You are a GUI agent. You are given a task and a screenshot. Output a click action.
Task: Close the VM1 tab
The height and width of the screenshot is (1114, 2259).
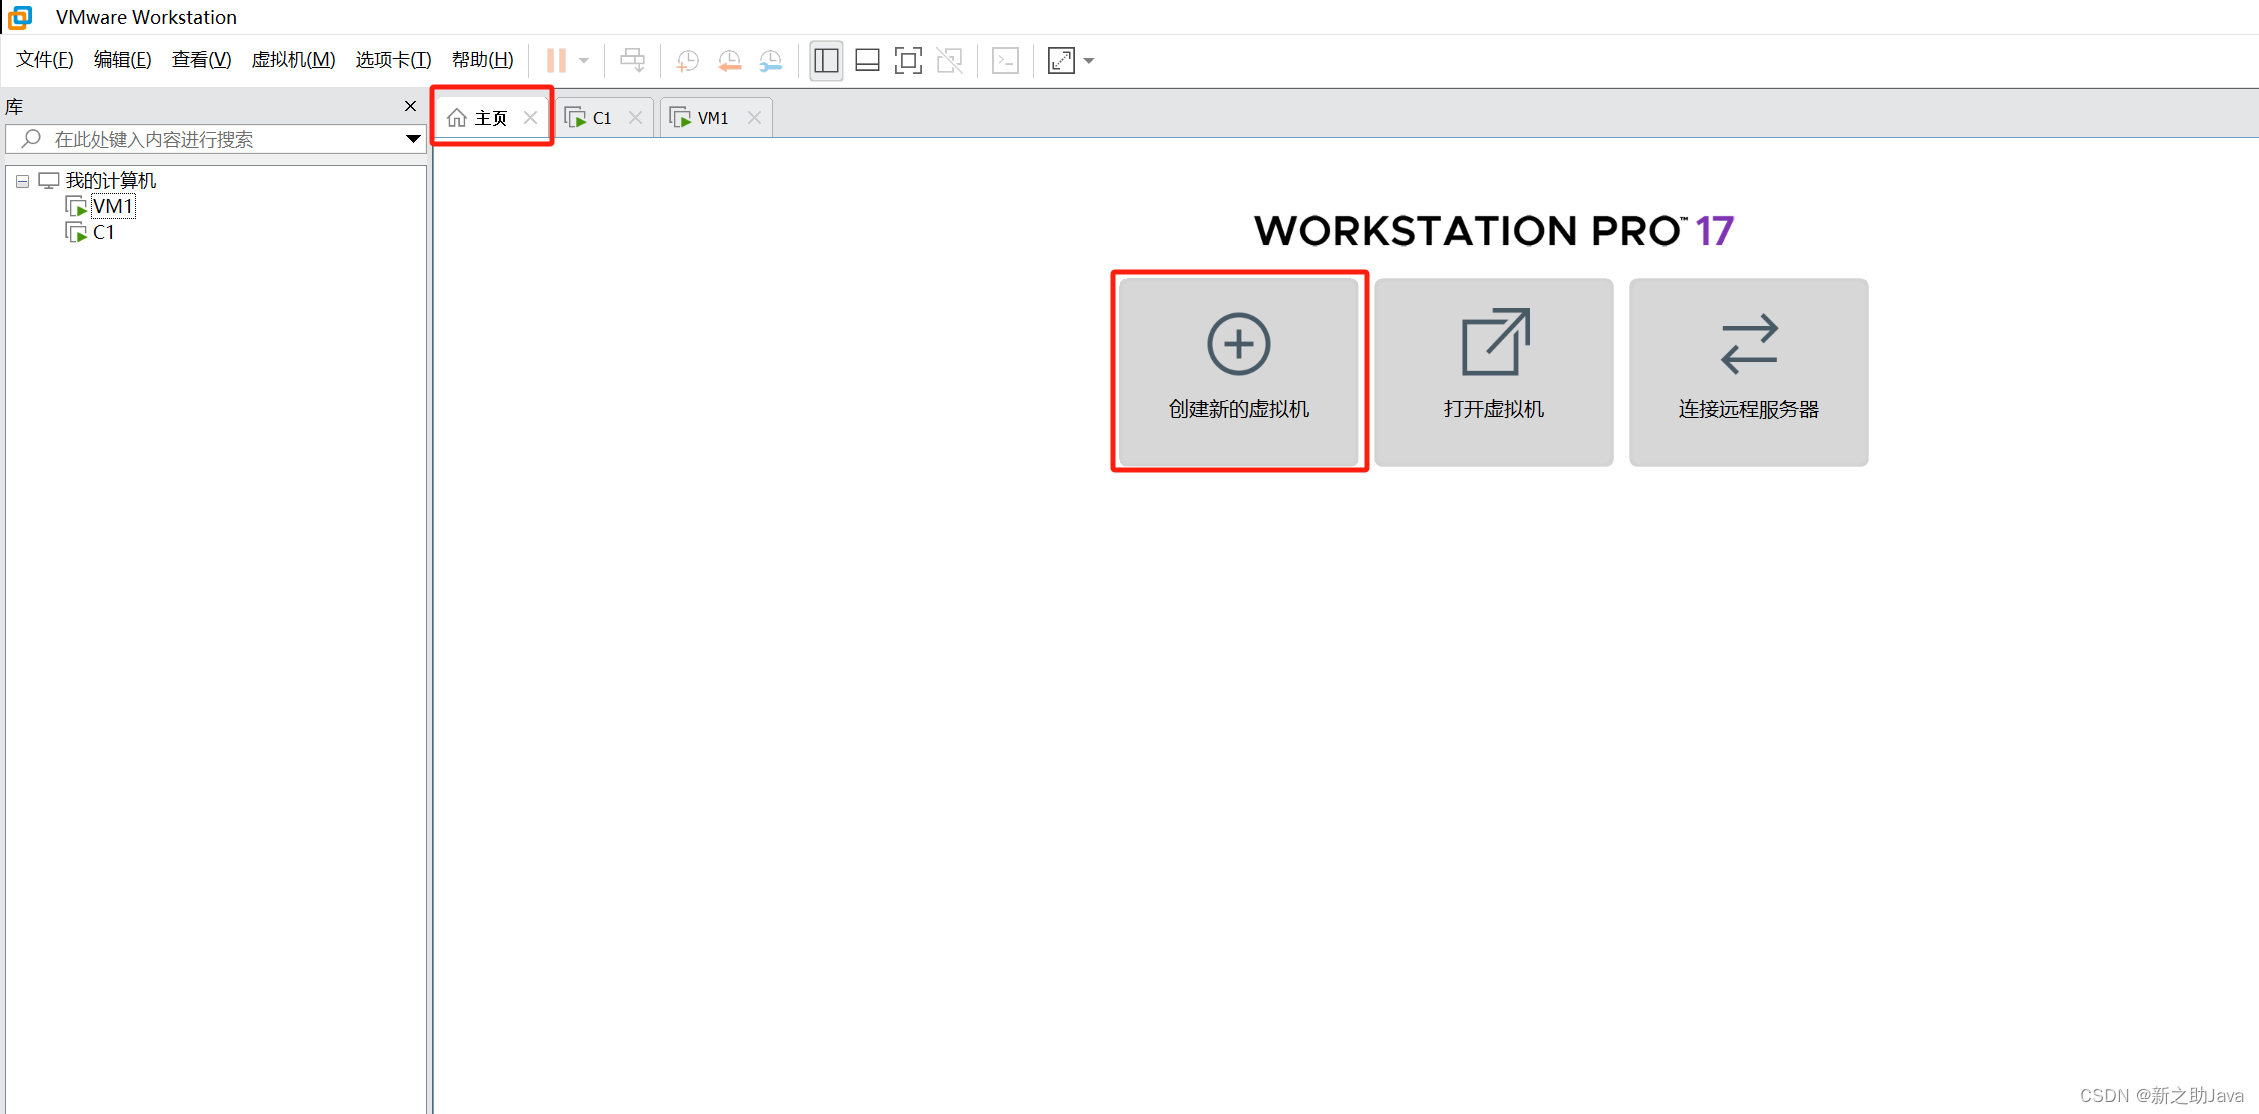point(754,118)
